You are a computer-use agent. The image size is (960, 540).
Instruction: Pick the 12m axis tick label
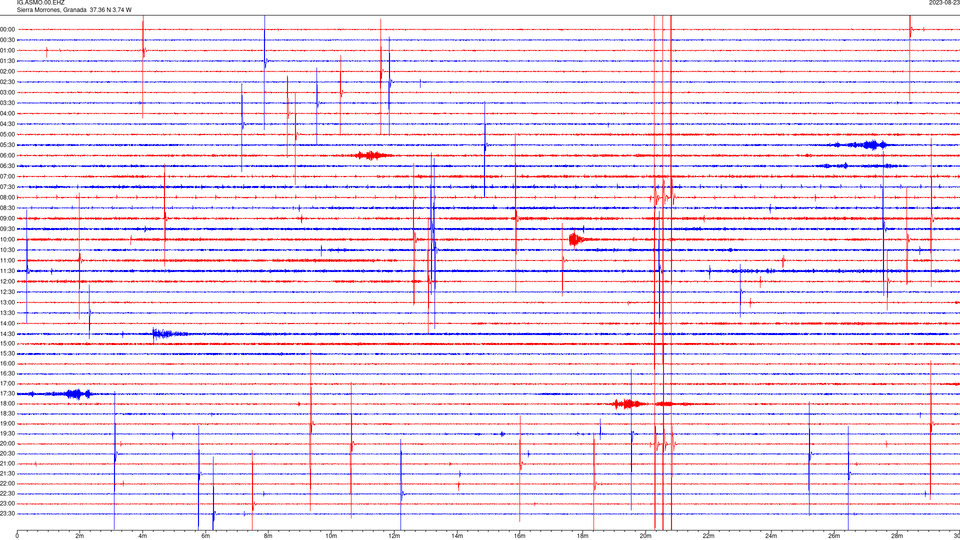pyautogui.click(x=394, y=536)
